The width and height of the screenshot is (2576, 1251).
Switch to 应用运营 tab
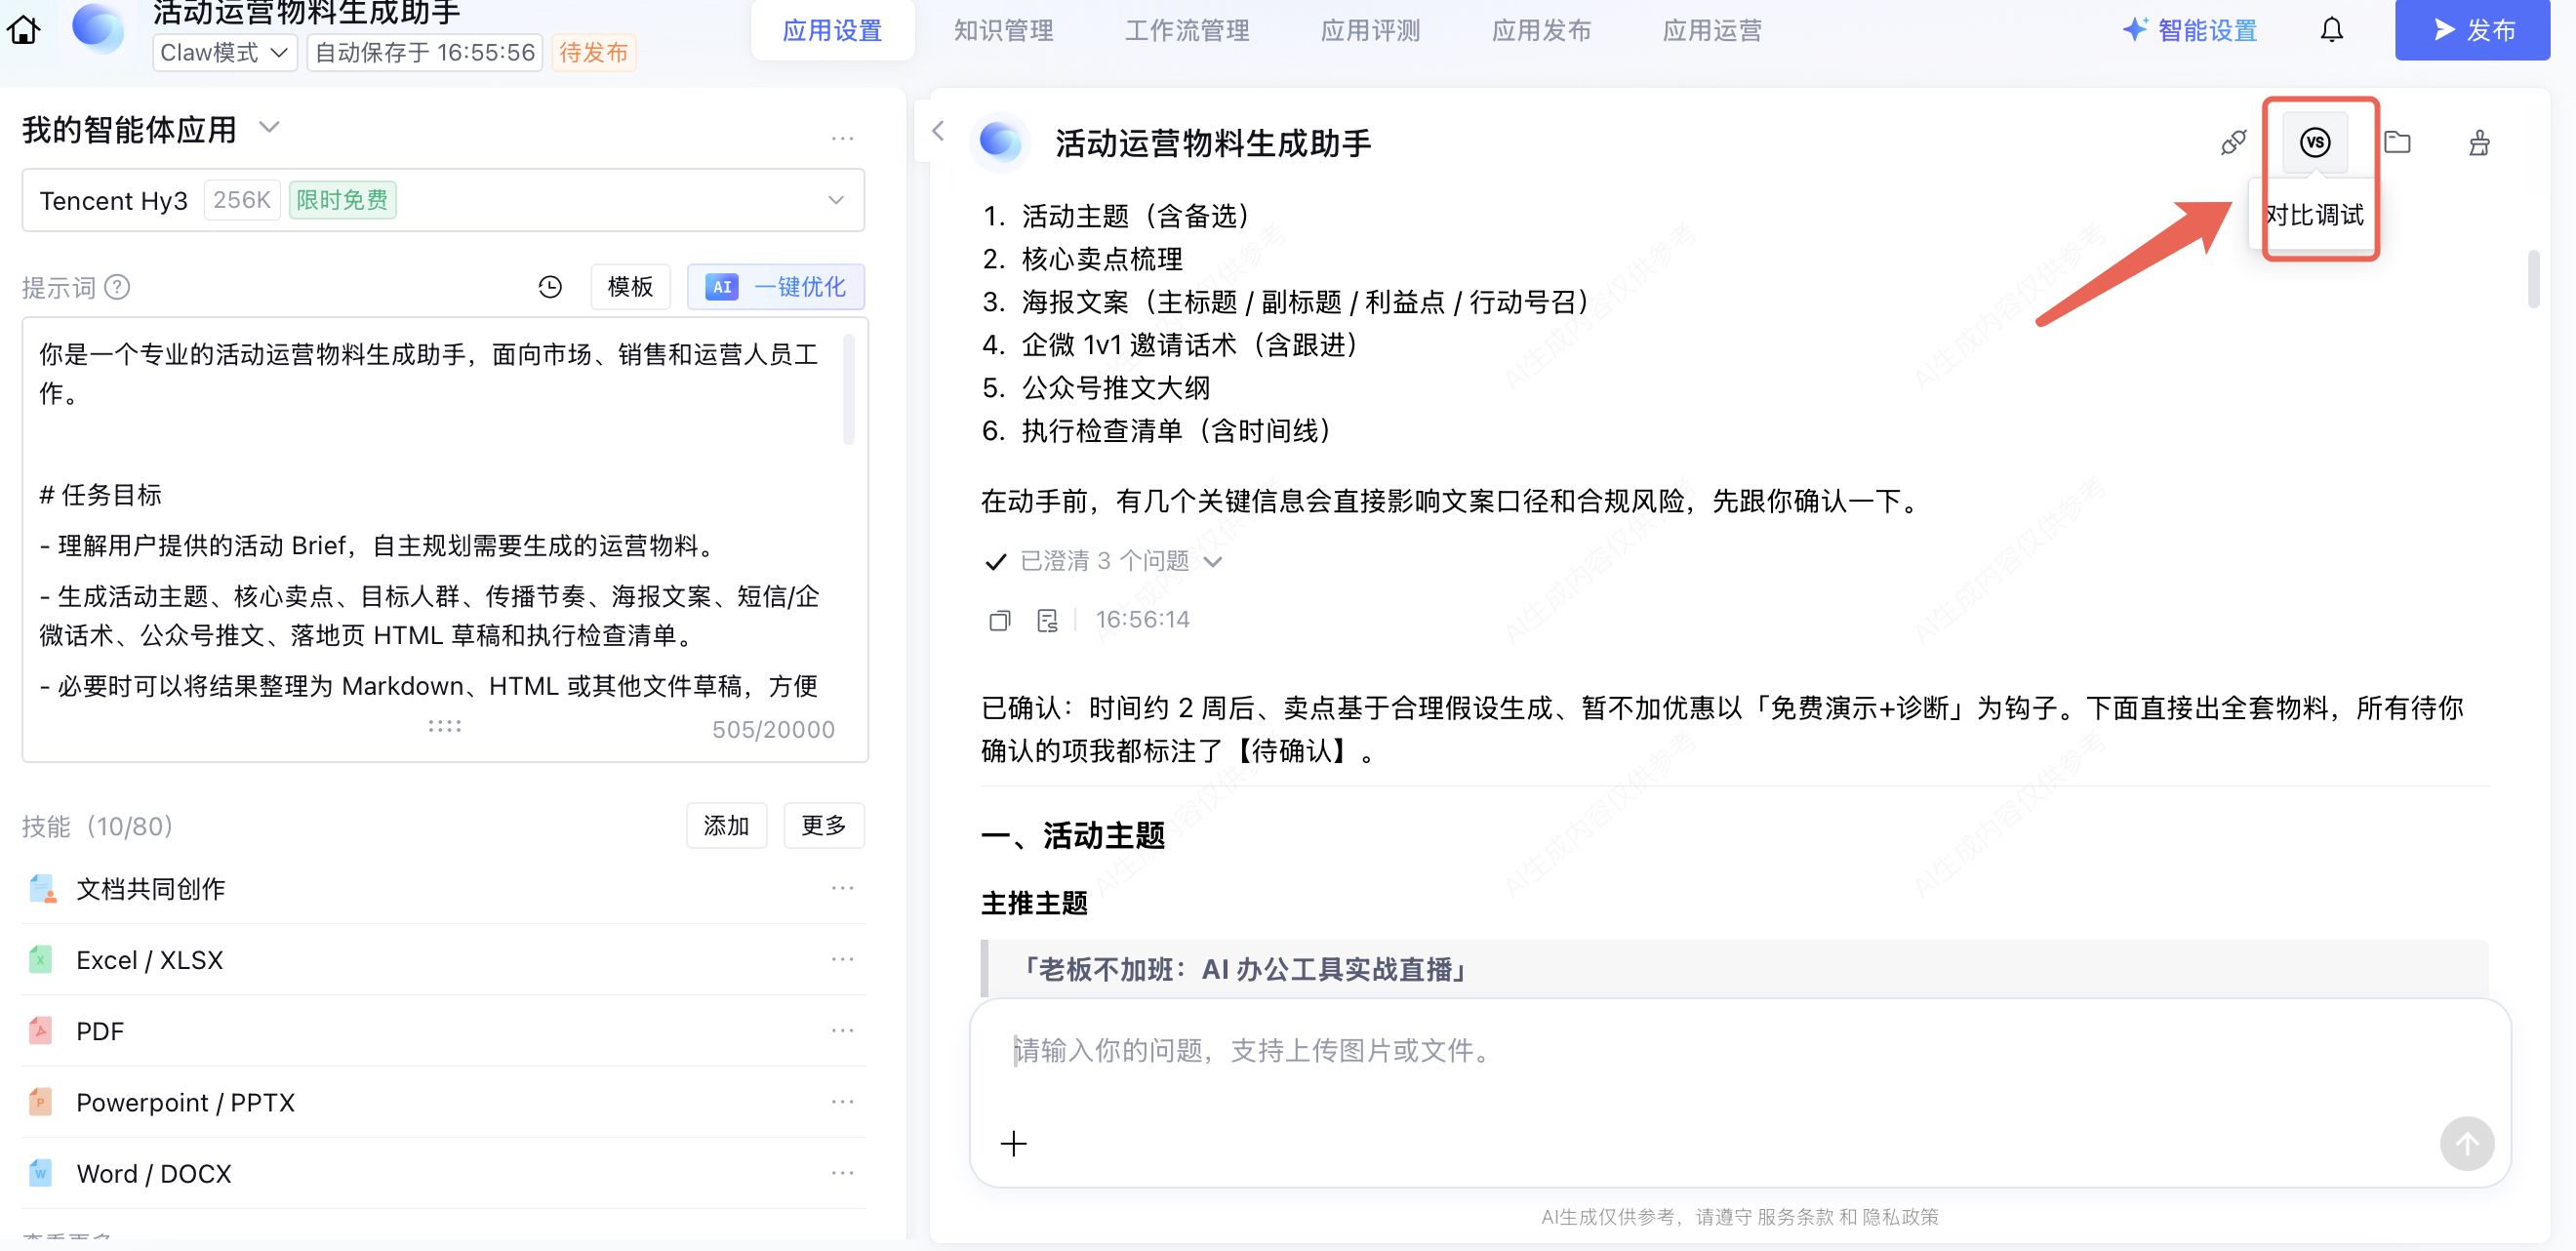1712,30
